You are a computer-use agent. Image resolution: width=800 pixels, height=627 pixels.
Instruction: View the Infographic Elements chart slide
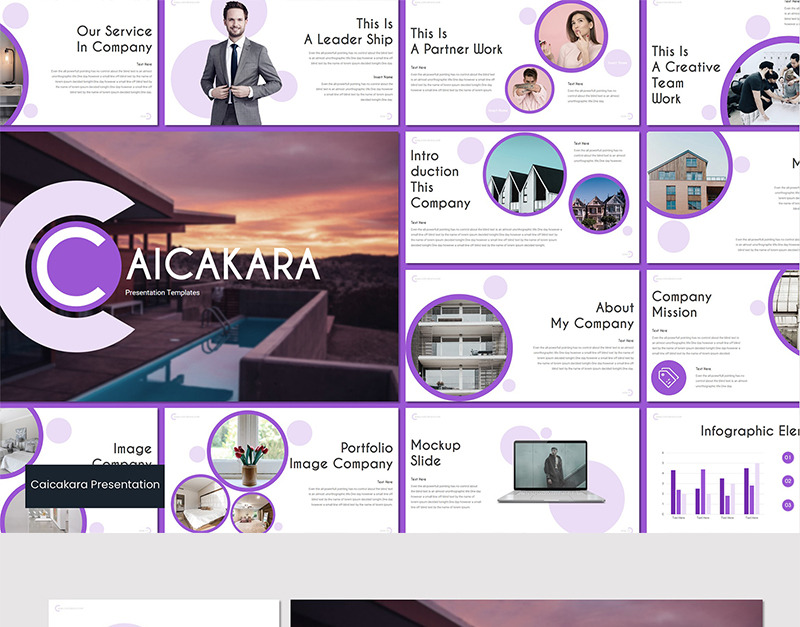pyautogui.click(x=723, y=470)
